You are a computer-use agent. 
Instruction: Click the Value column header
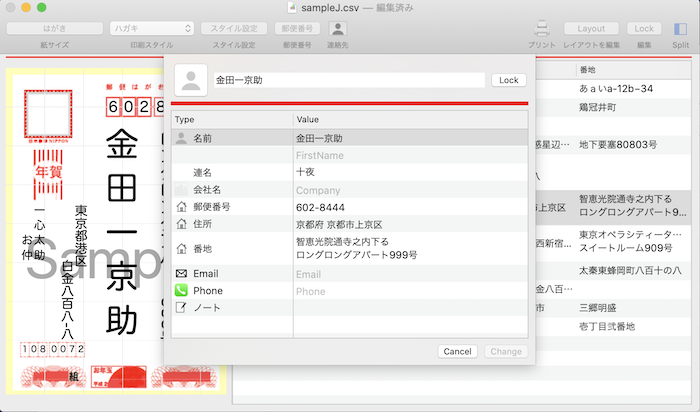point(410,120)
